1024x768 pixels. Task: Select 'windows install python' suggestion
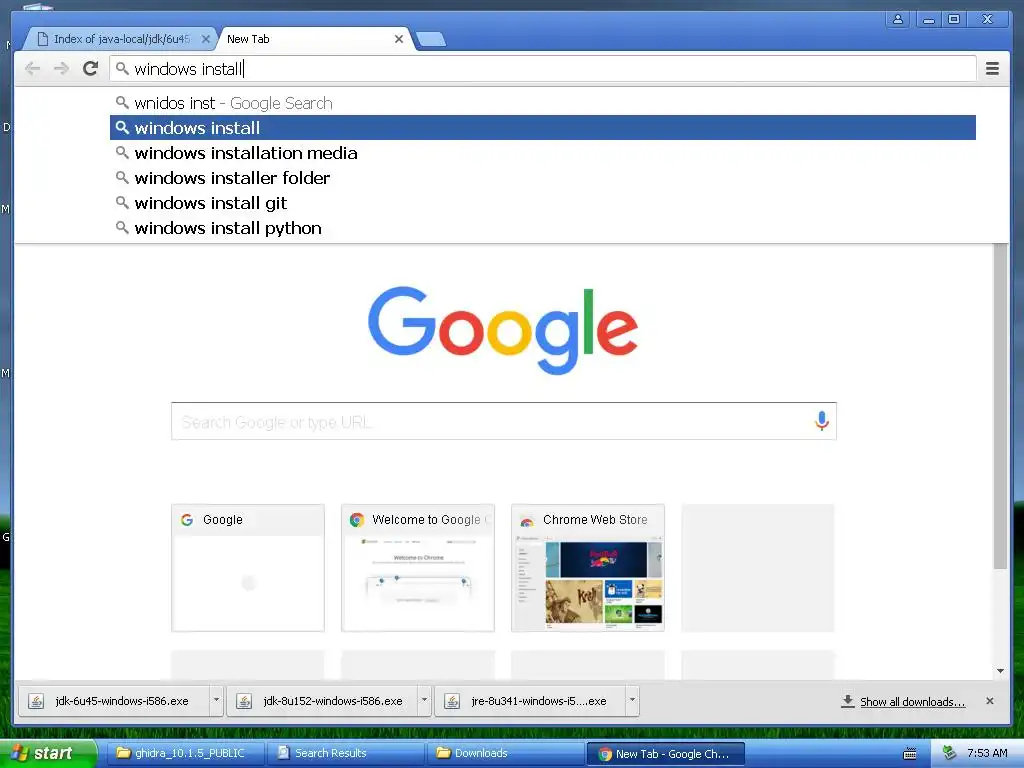point(543,228)
